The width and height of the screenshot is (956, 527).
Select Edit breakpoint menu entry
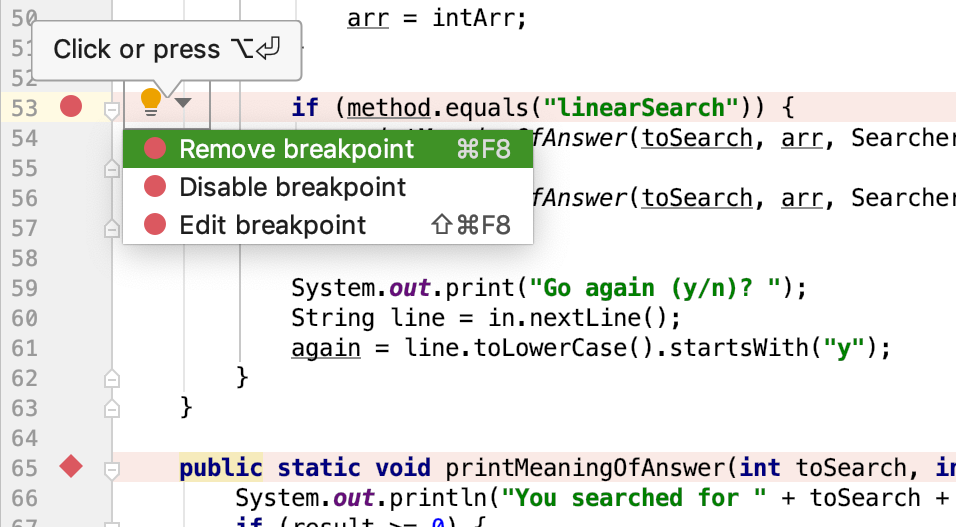[x=327, y=225]
